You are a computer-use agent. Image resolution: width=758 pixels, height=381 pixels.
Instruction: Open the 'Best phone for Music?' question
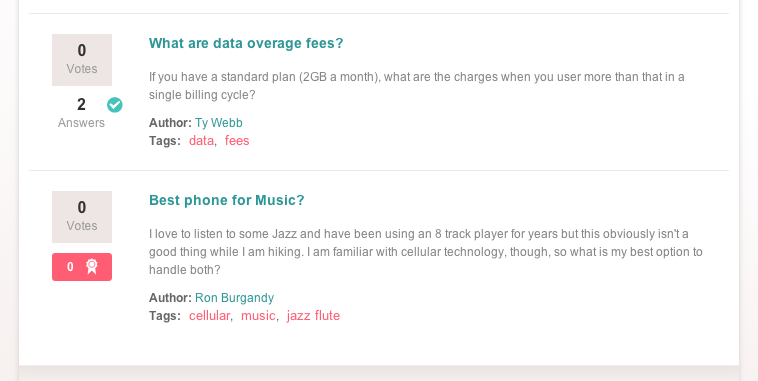pyautogui.click(x=227, y=200)
